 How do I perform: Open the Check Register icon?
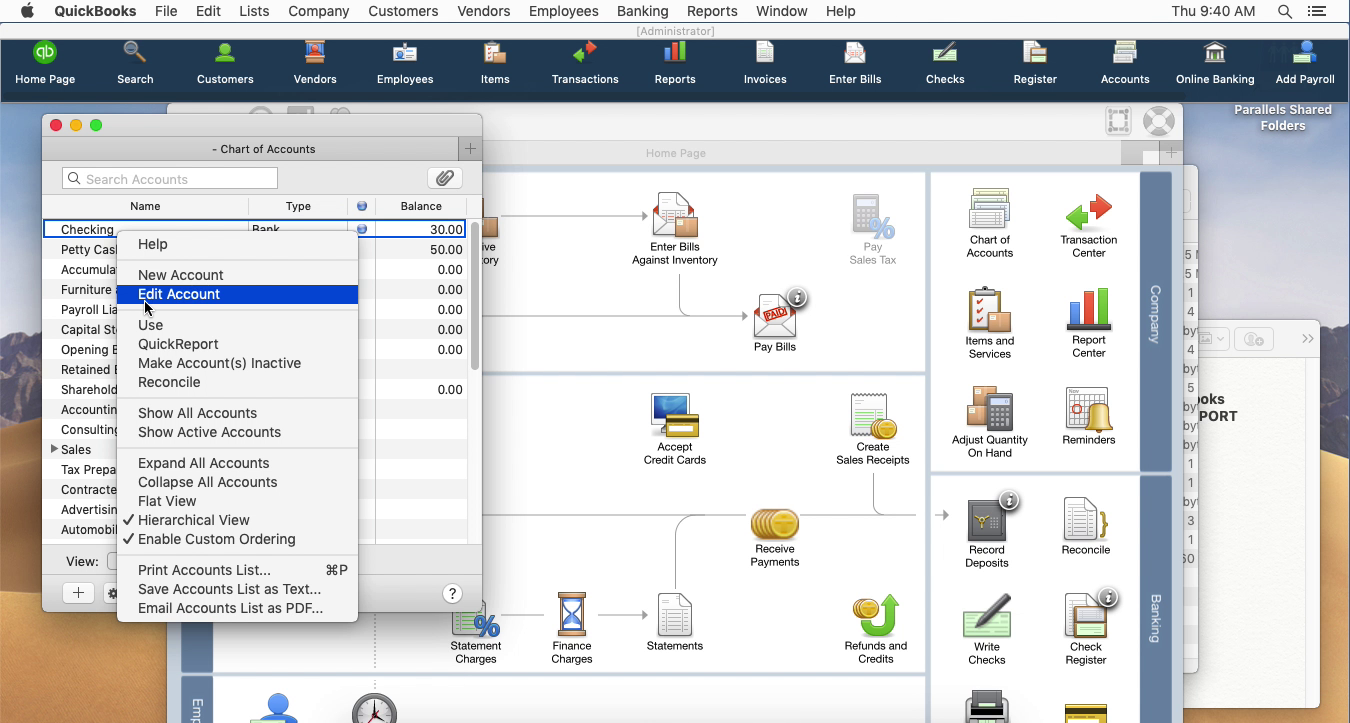point(1086,629)
